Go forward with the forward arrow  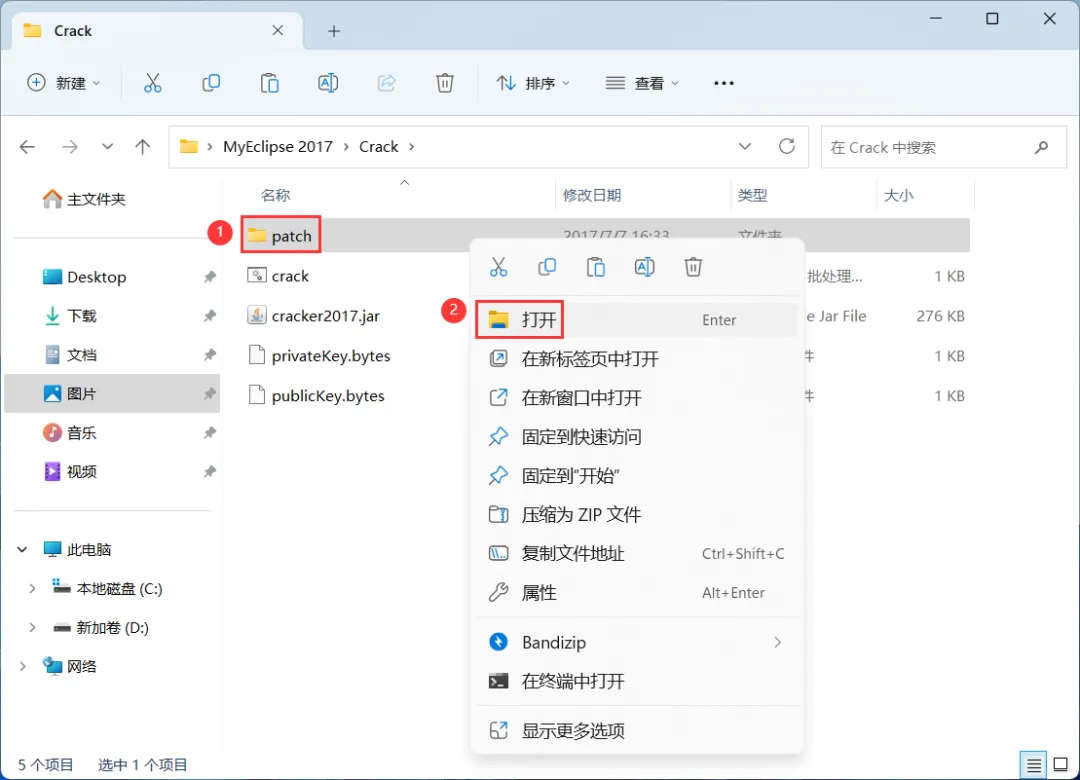[x=70, y=147]
